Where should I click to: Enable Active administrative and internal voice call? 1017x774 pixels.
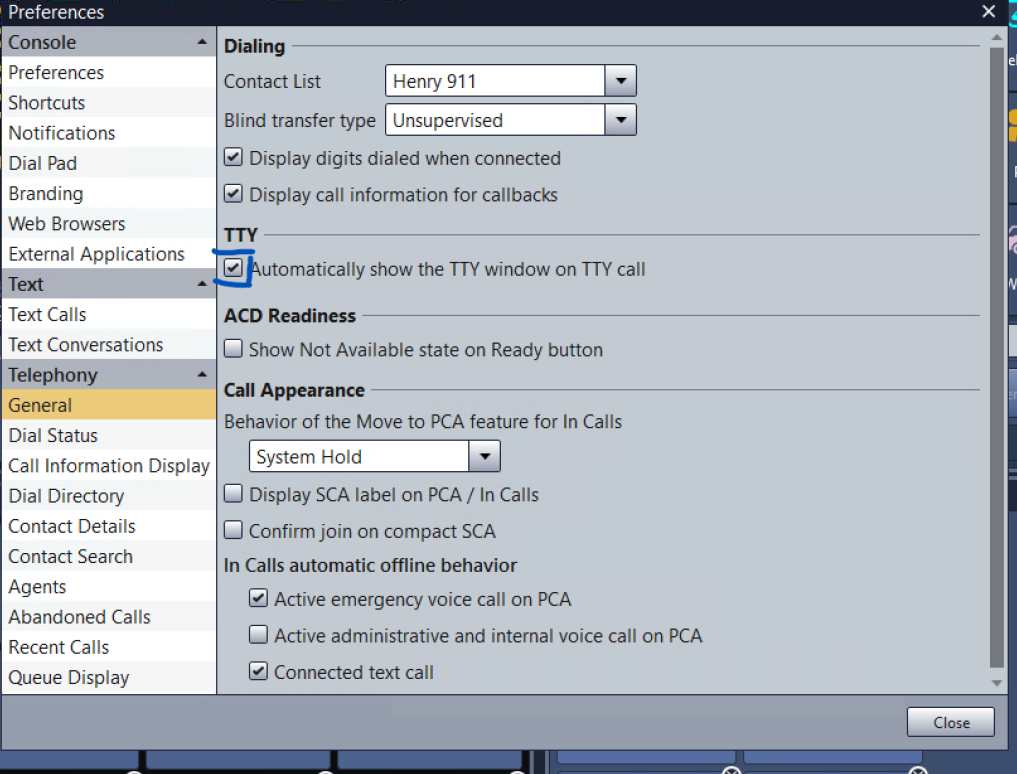[x=258, y=635]
